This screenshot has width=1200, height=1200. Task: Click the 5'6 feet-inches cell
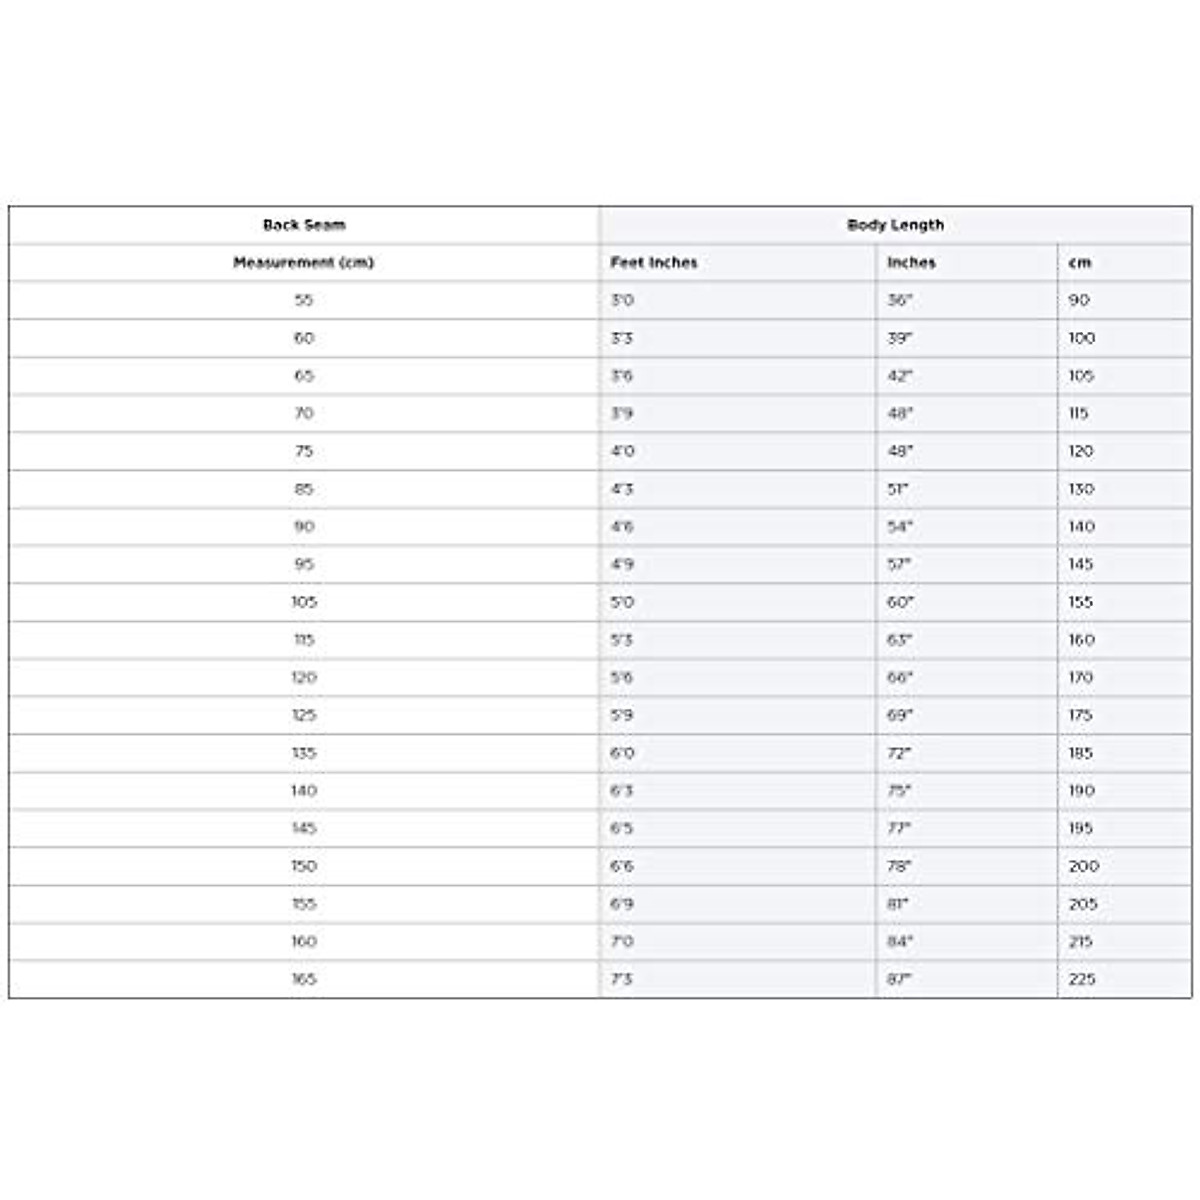pyautogui.click(x=622, y=677)
